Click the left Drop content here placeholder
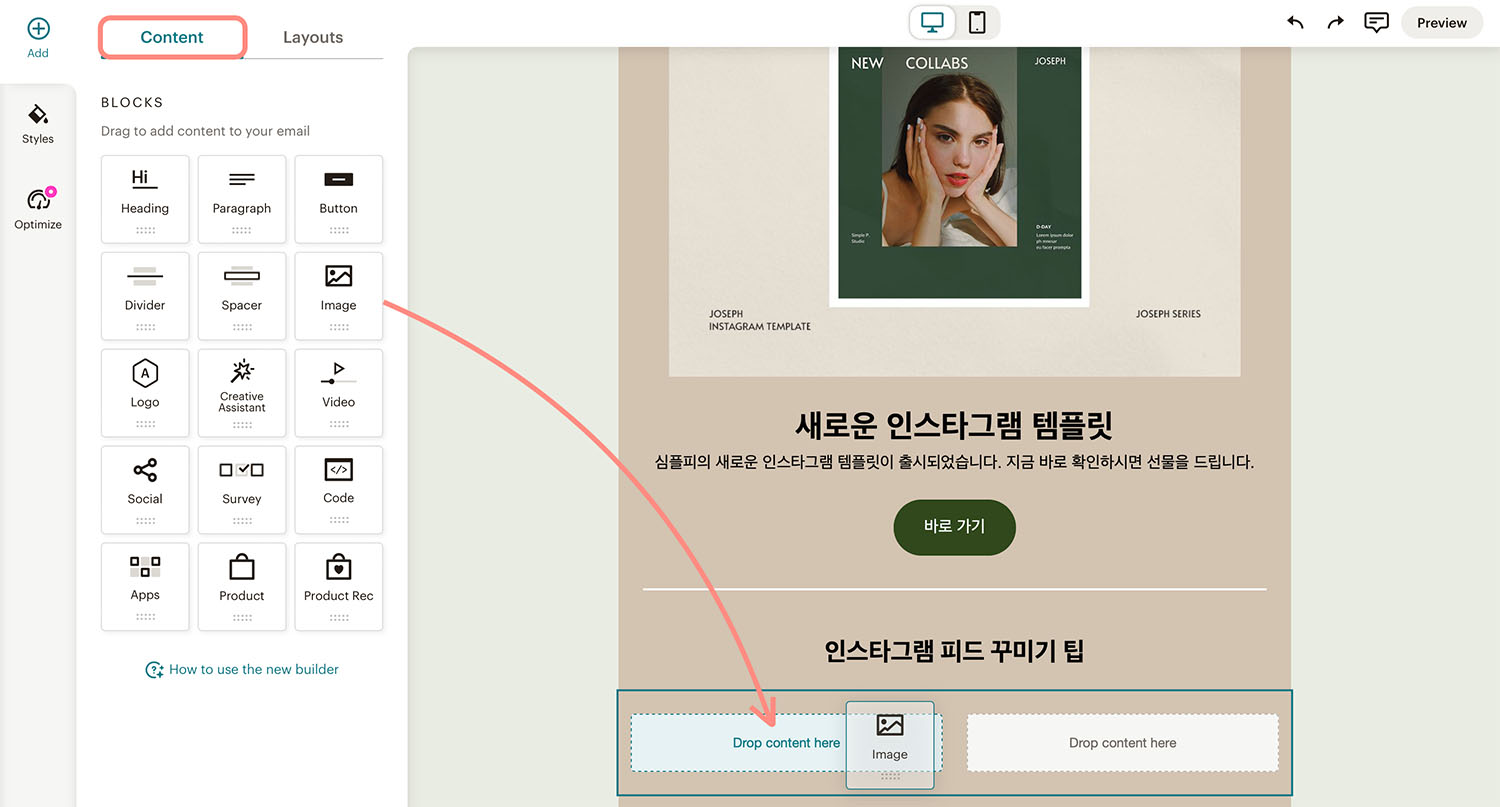The height and width of the screenshot is (807, 1500). pos(786,743)
